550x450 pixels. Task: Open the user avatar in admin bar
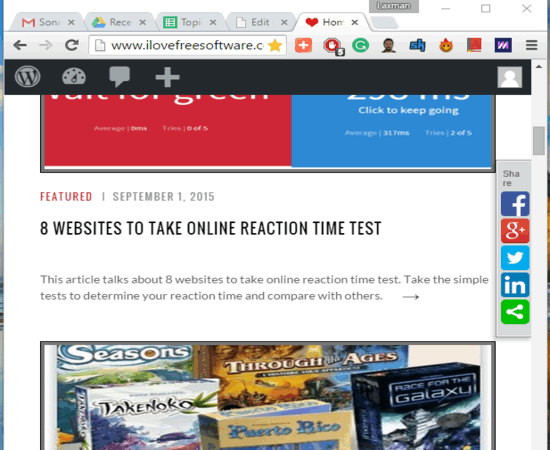(510, 77)
